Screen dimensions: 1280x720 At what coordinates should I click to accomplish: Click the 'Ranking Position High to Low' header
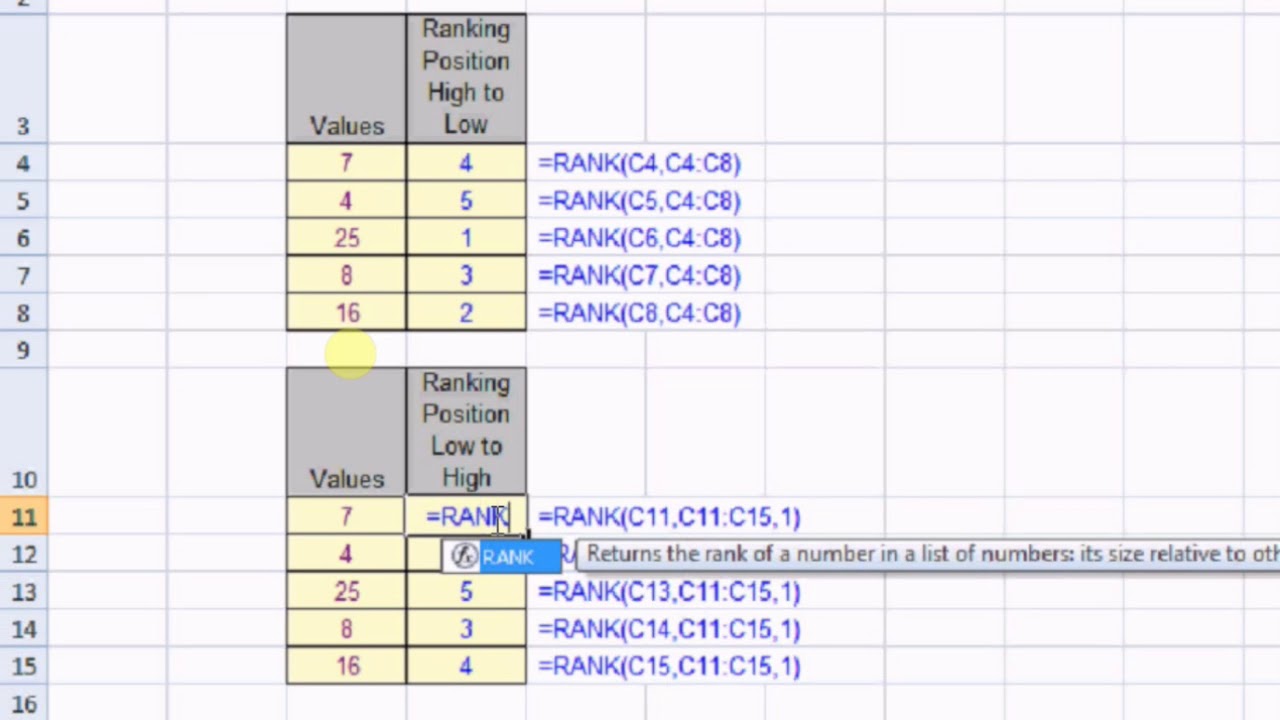[466, 79]
